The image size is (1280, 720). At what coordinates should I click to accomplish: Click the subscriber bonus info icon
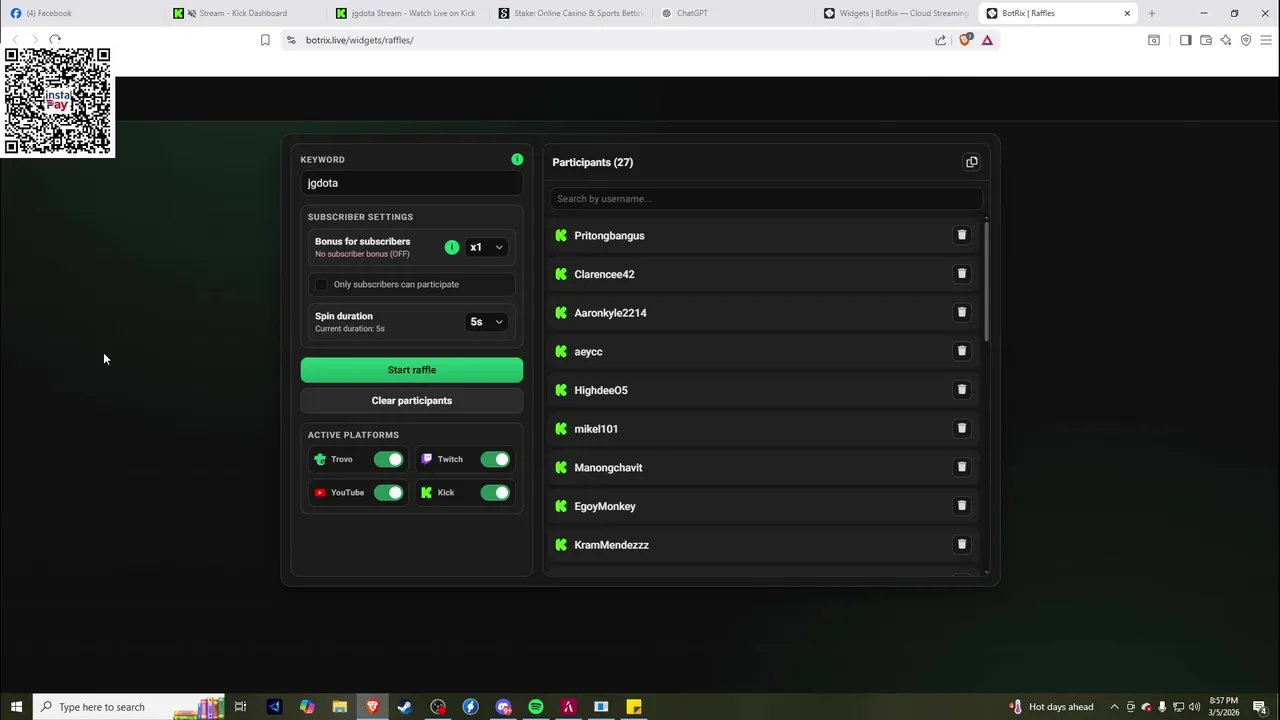pos(452,247)
